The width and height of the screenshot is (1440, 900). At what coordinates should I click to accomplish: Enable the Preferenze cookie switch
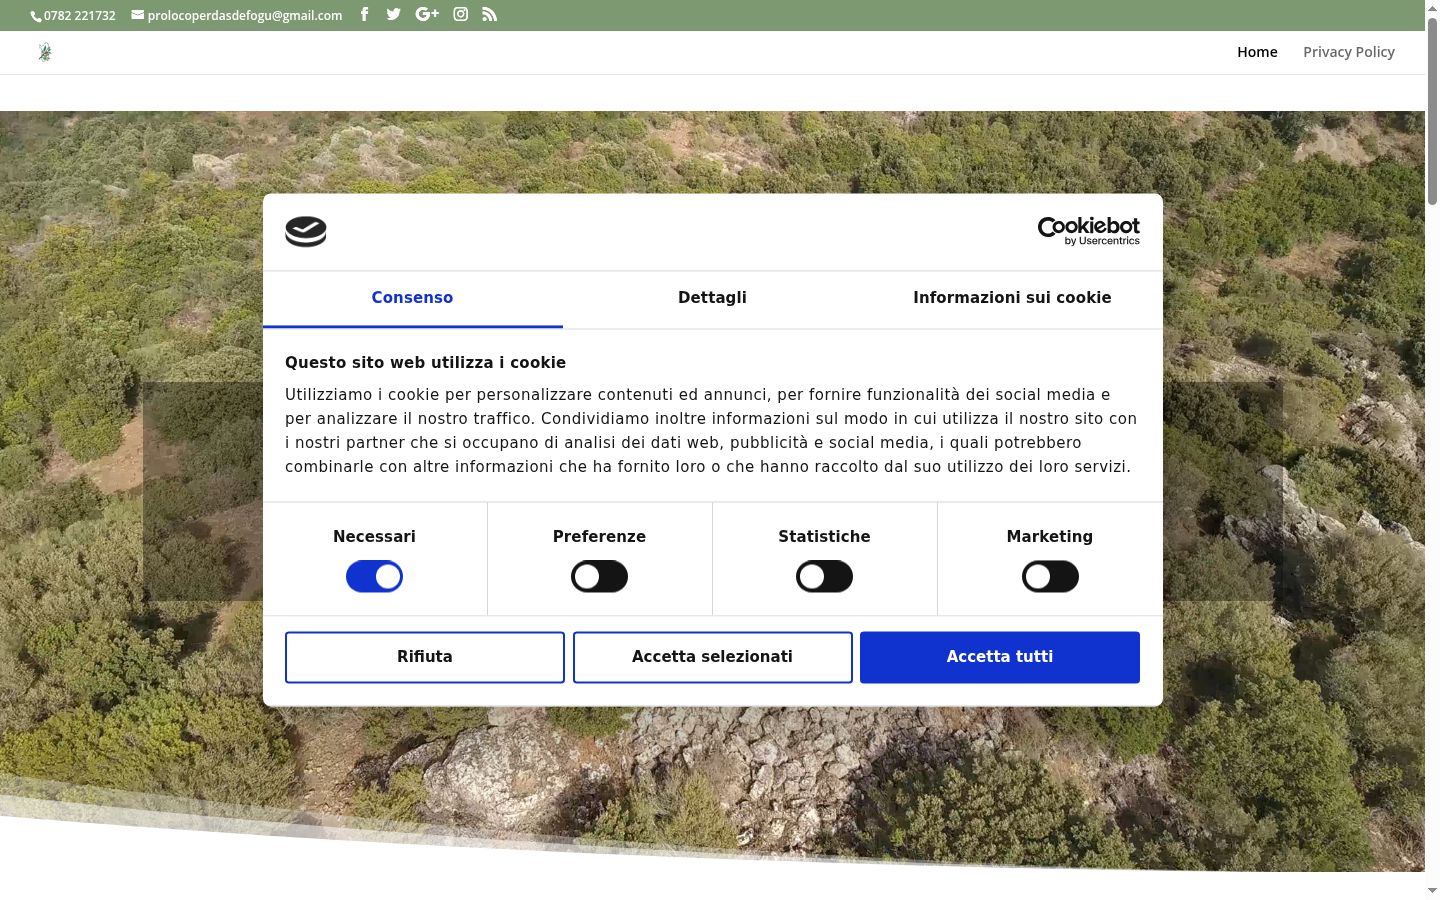[599, 577]
